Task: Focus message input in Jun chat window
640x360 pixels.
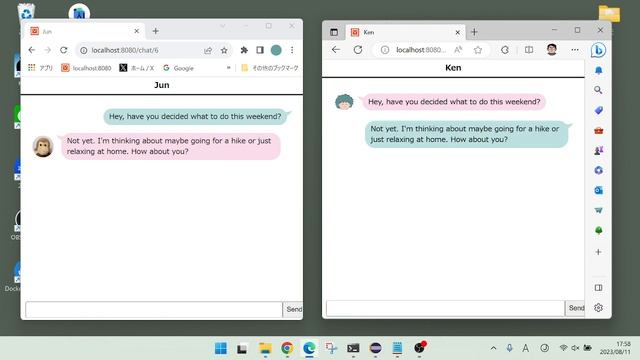Action: click(153, 309)
